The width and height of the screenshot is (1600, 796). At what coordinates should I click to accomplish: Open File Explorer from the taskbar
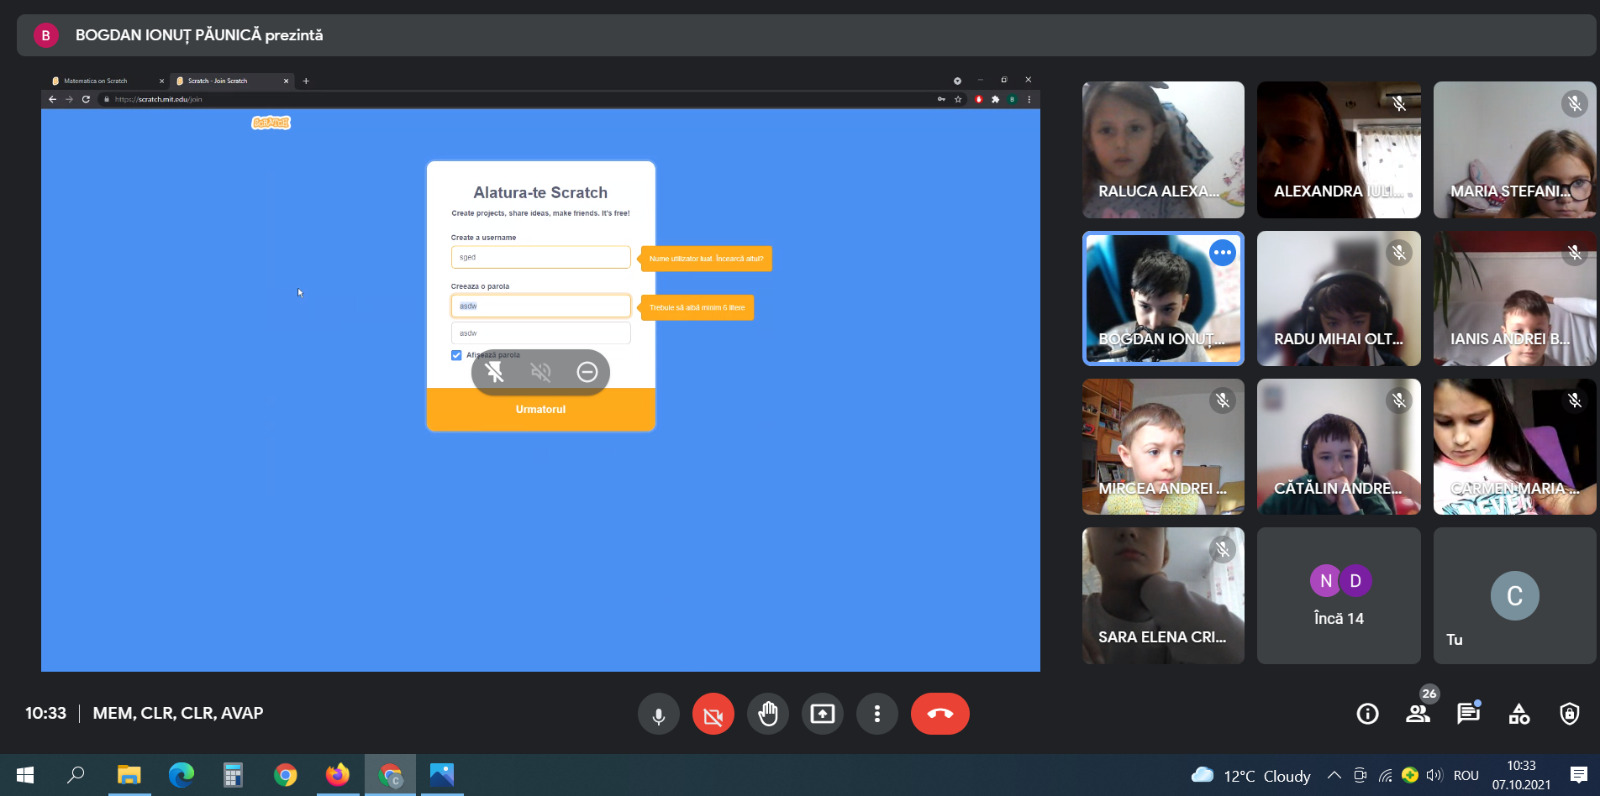click(129, 775)
